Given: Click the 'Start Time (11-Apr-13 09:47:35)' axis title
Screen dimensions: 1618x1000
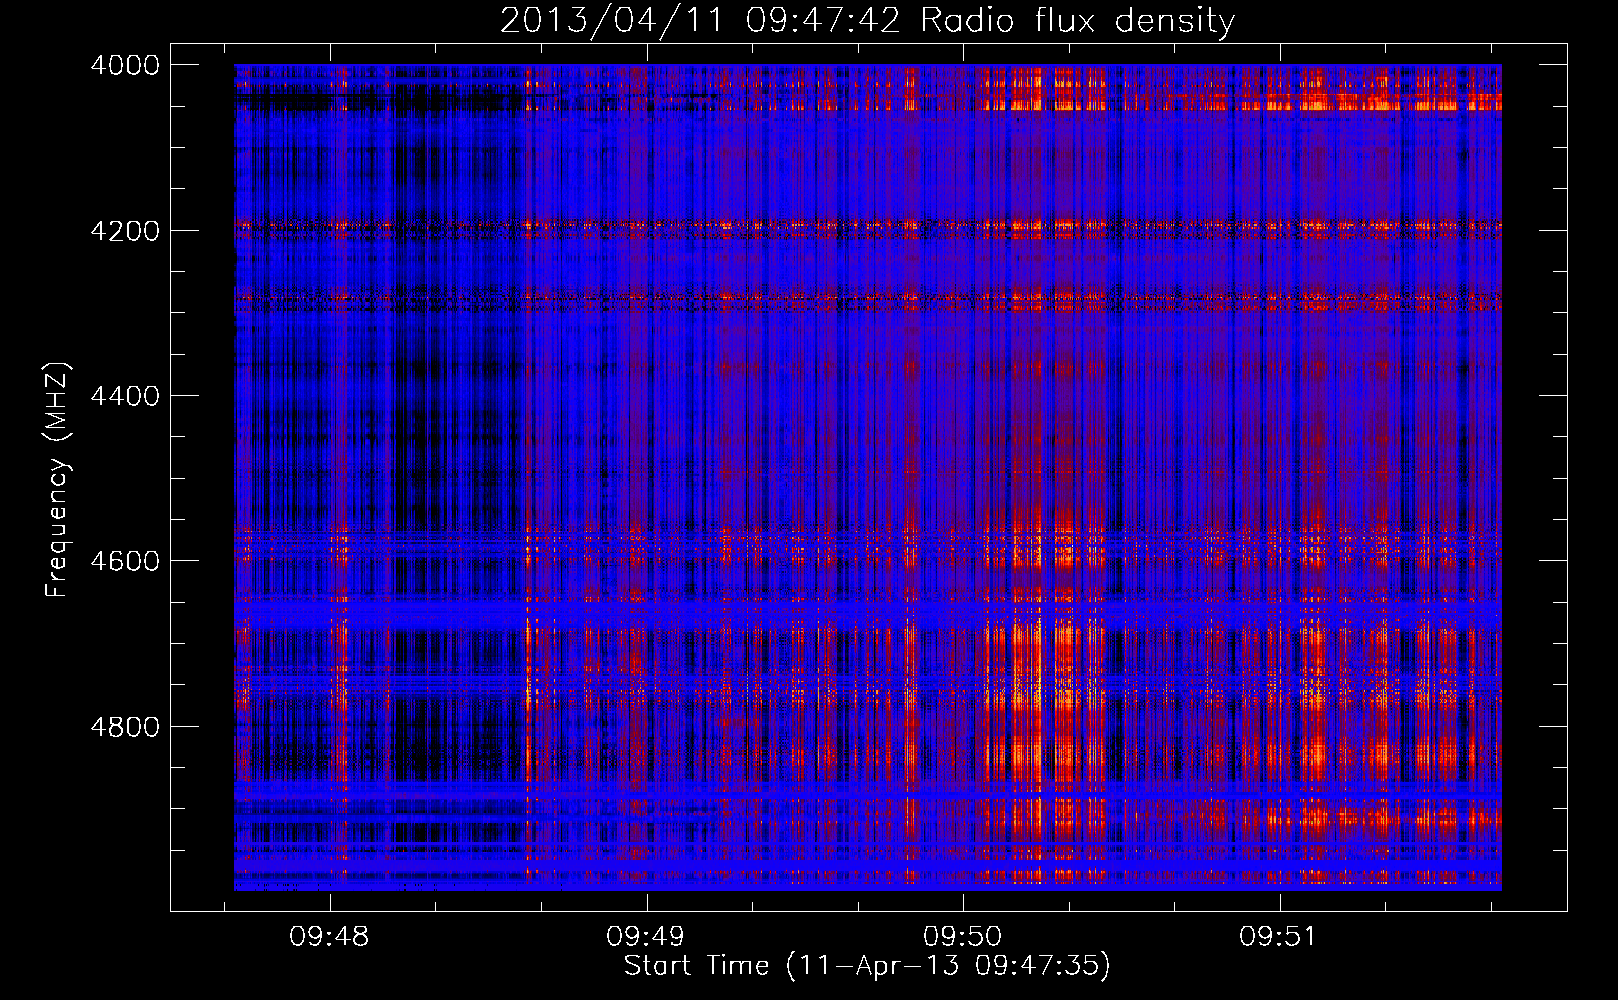Looking at the screenshot, I should [x=867, y=966].
